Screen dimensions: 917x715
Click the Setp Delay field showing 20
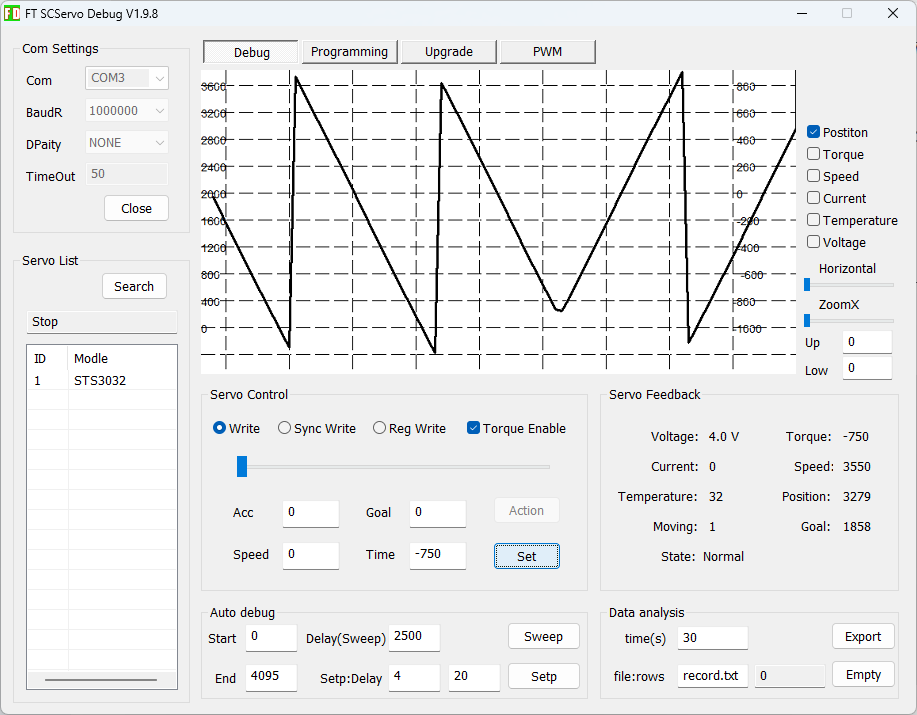coord(474,678)
